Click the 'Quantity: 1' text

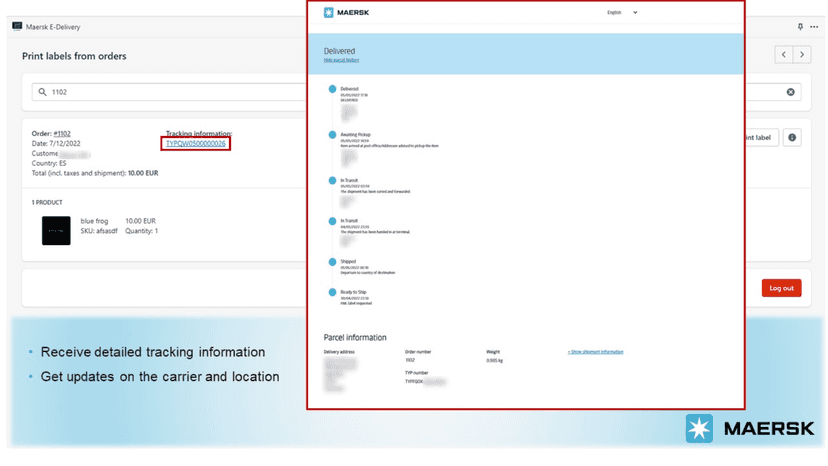(142, 231)
